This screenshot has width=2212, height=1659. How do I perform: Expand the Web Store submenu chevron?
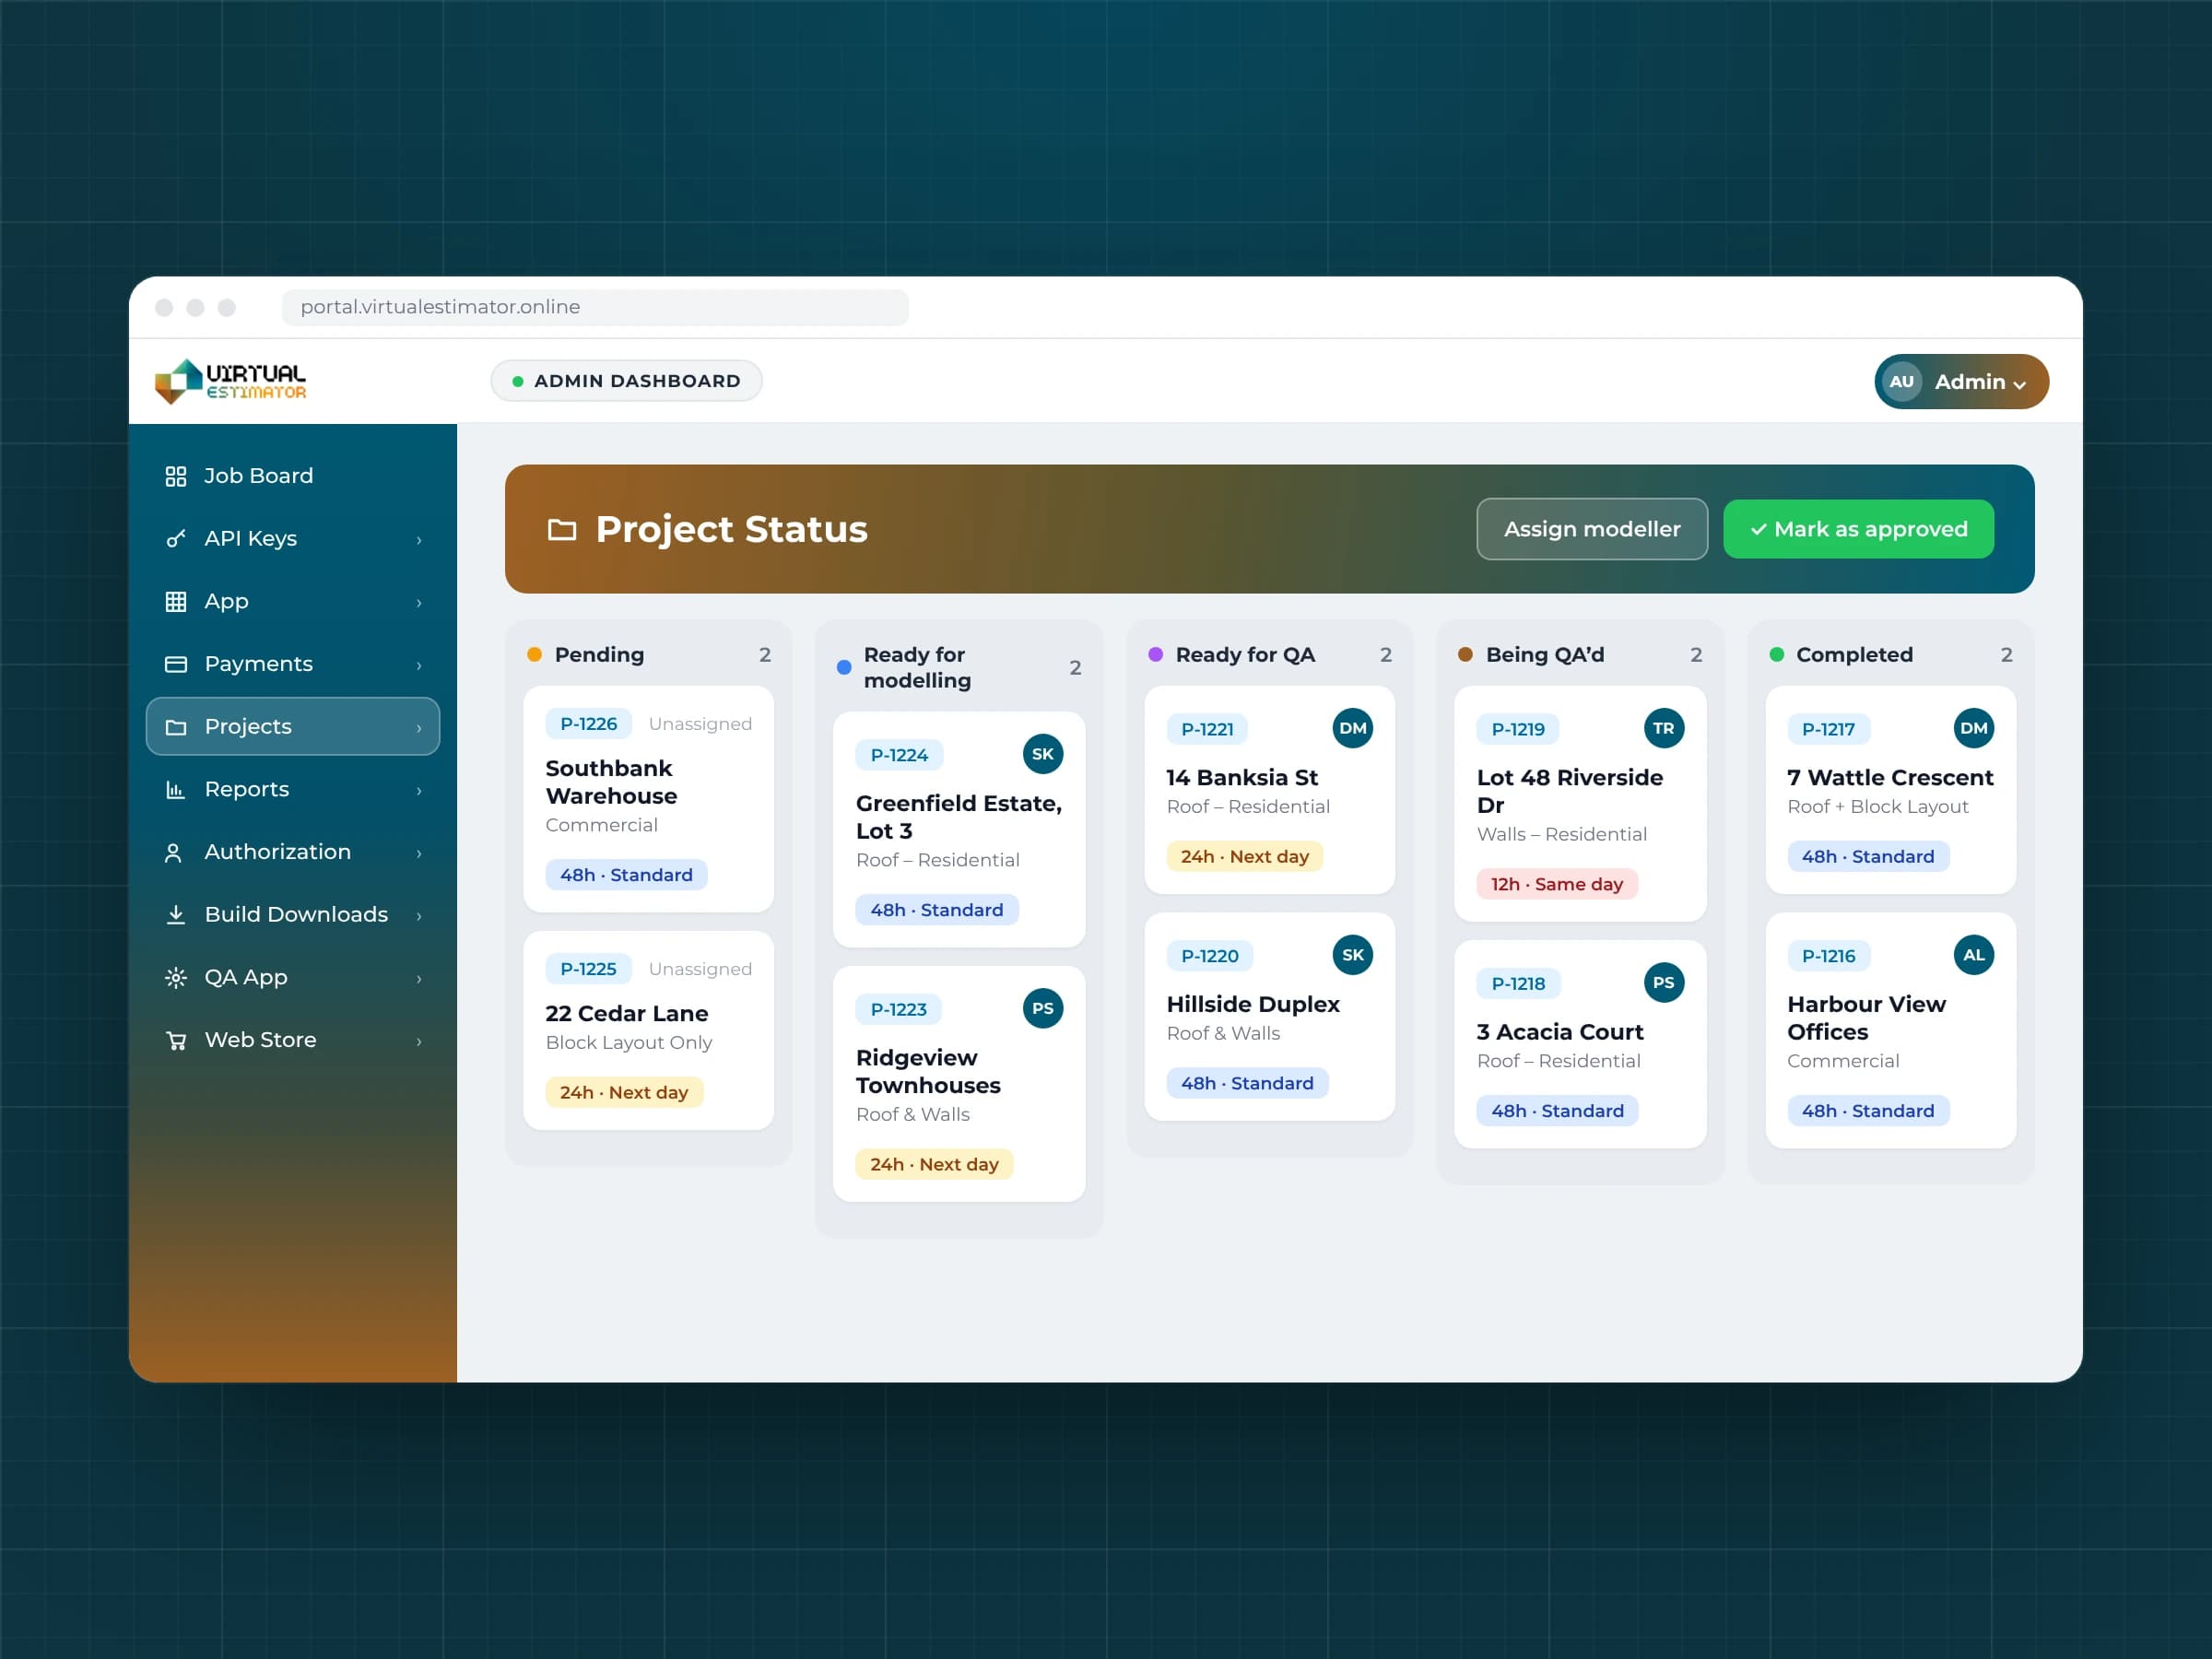419,1041
